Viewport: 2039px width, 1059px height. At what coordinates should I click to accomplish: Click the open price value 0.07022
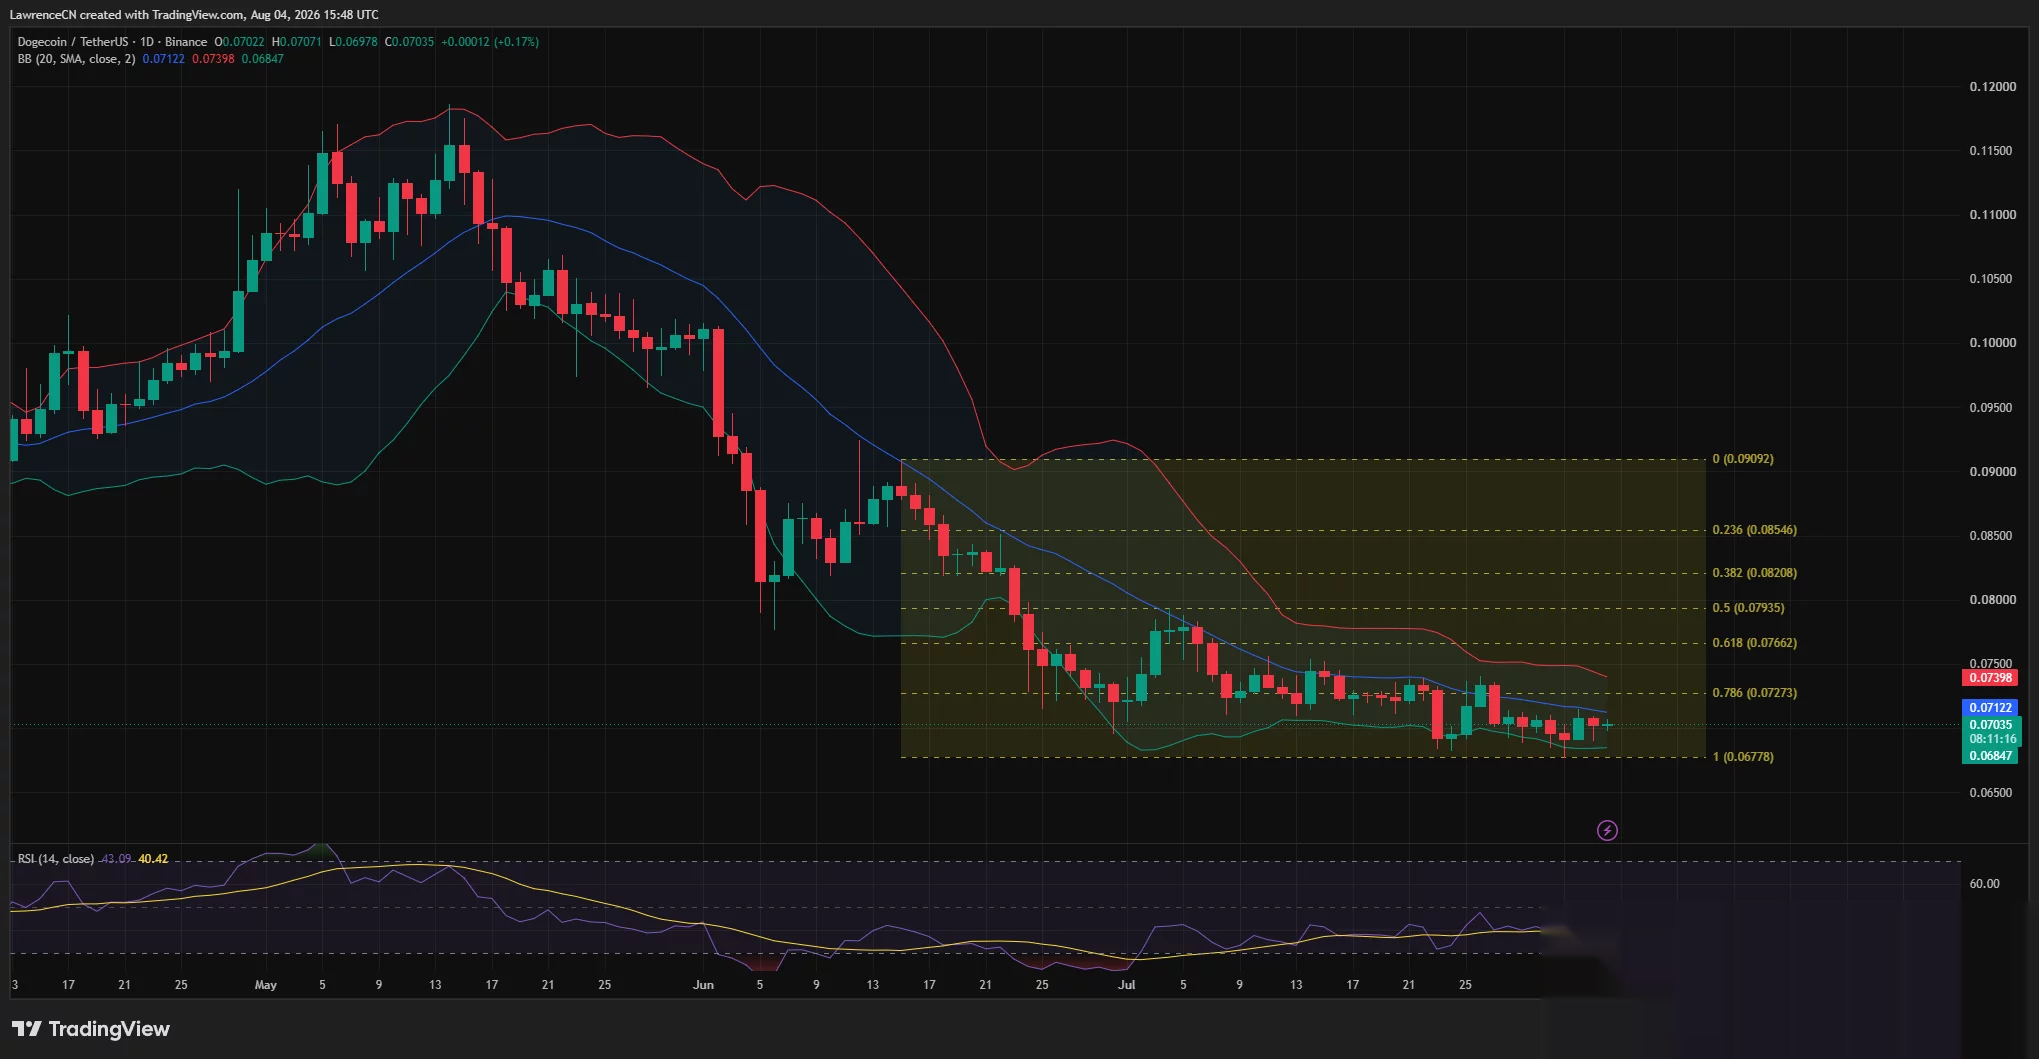pos(243,42)
